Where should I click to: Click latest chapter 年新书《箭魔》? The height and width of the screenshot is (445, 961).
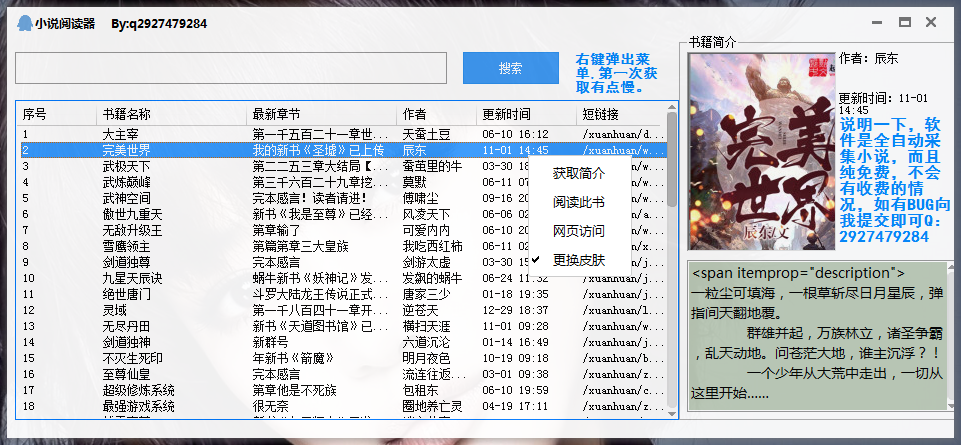(293, 358)
